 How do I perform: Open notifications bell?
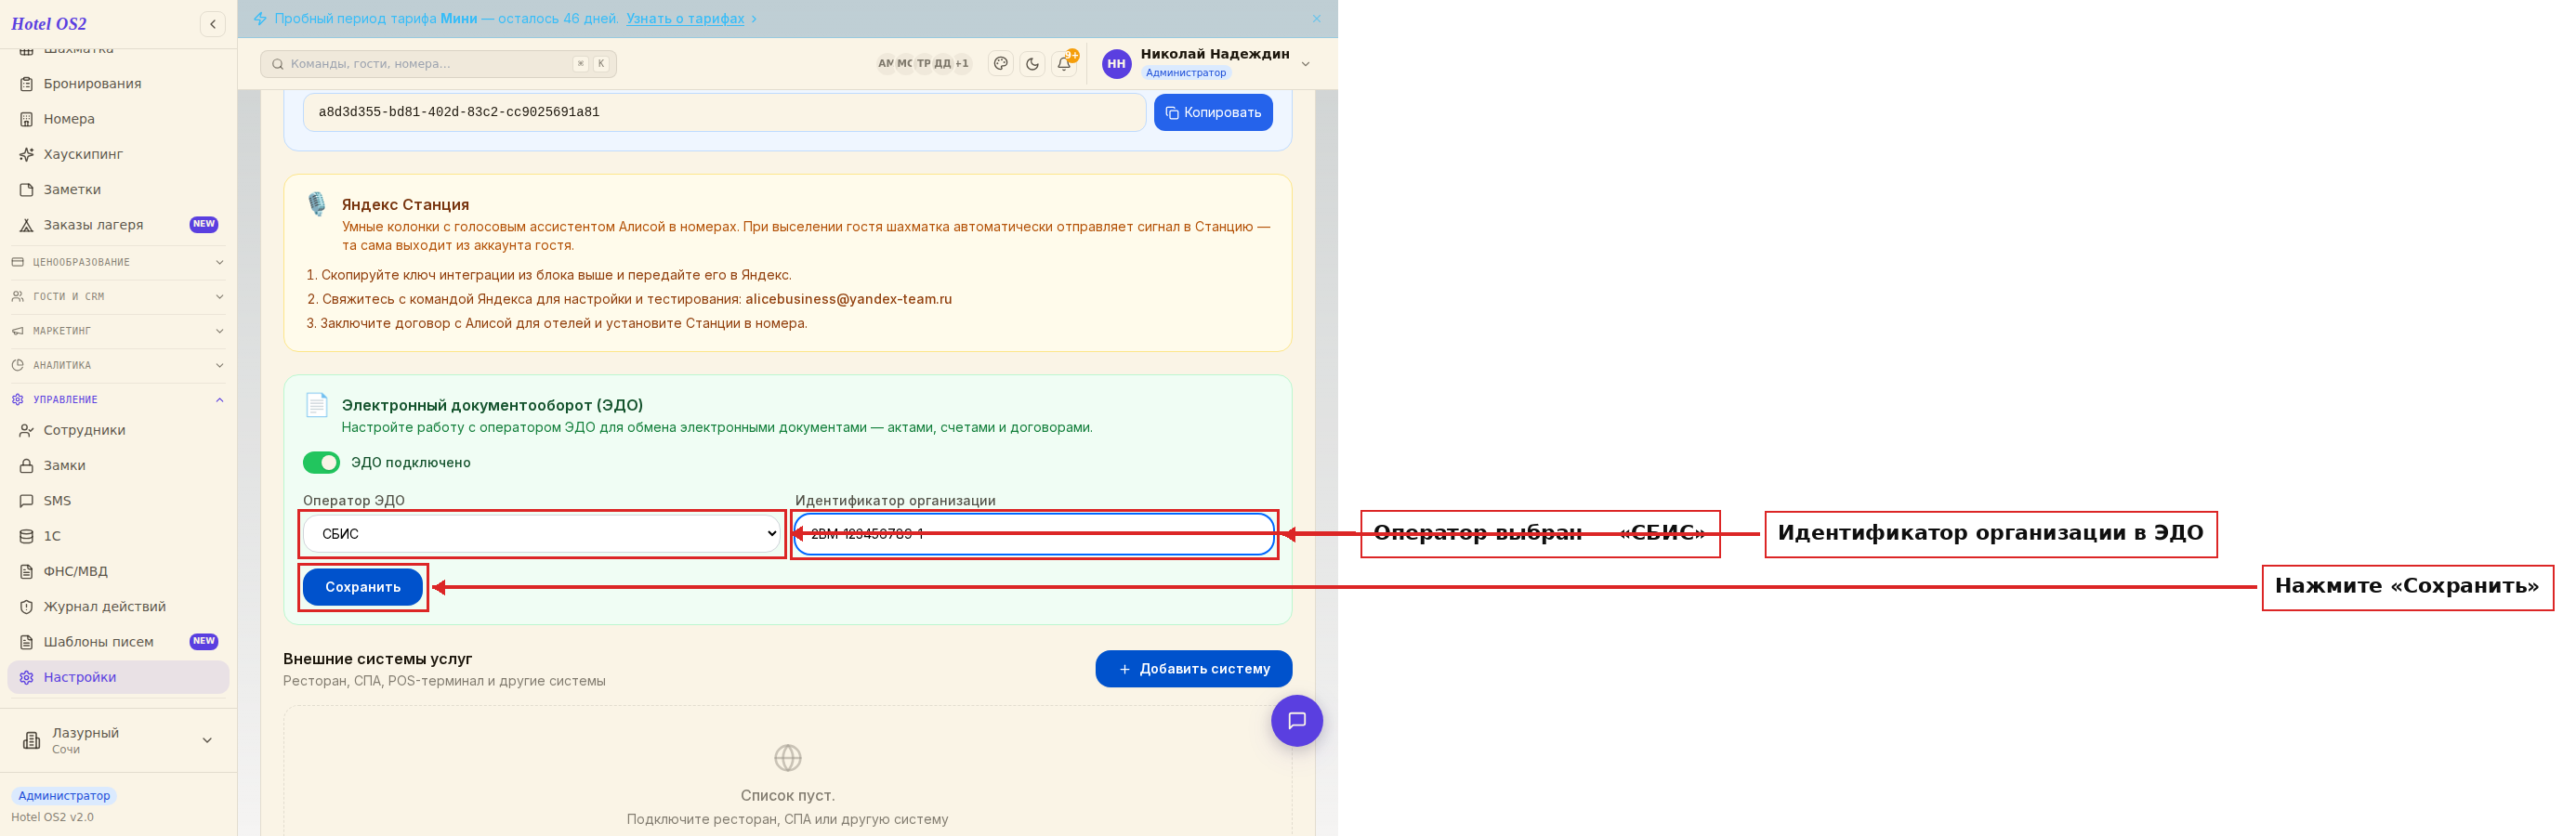(x=1064, y=64)
